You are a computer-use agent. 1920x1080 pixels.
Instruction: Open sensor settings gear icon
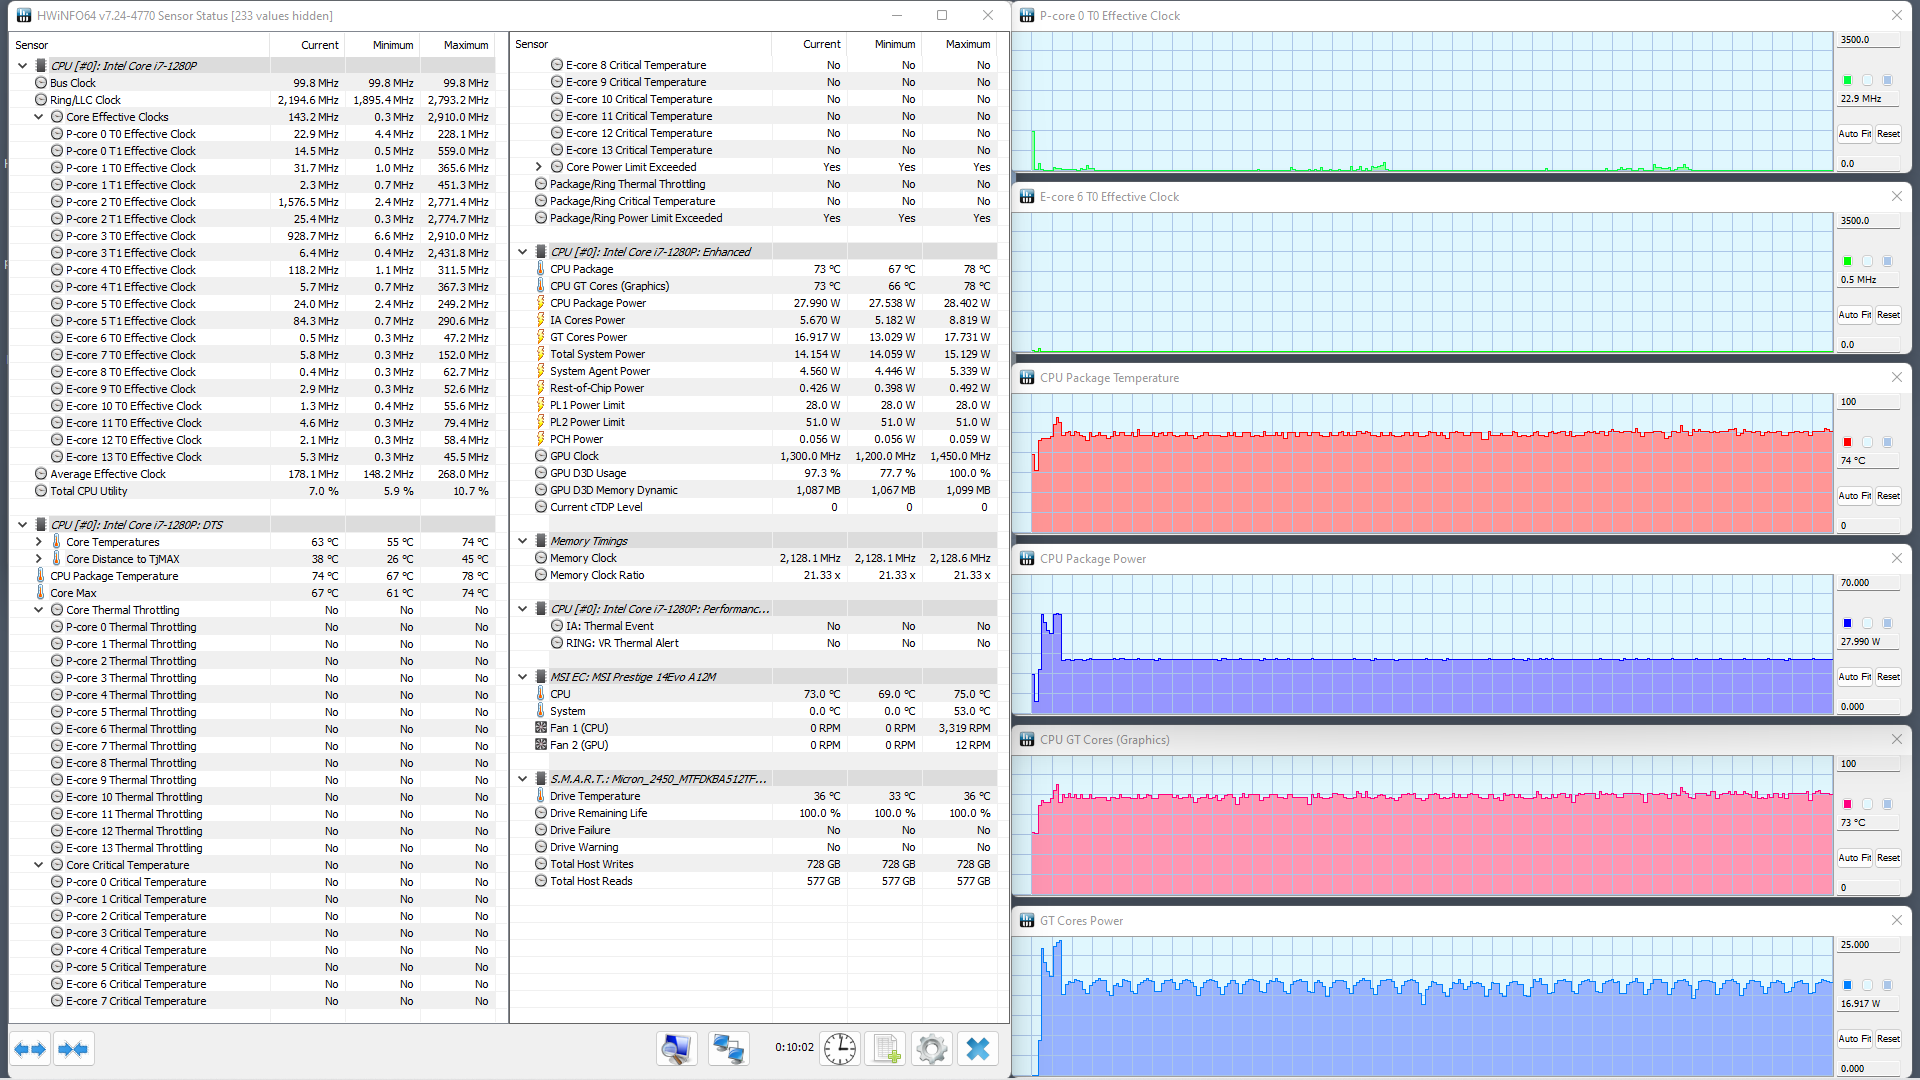[x=931, y=1049]
